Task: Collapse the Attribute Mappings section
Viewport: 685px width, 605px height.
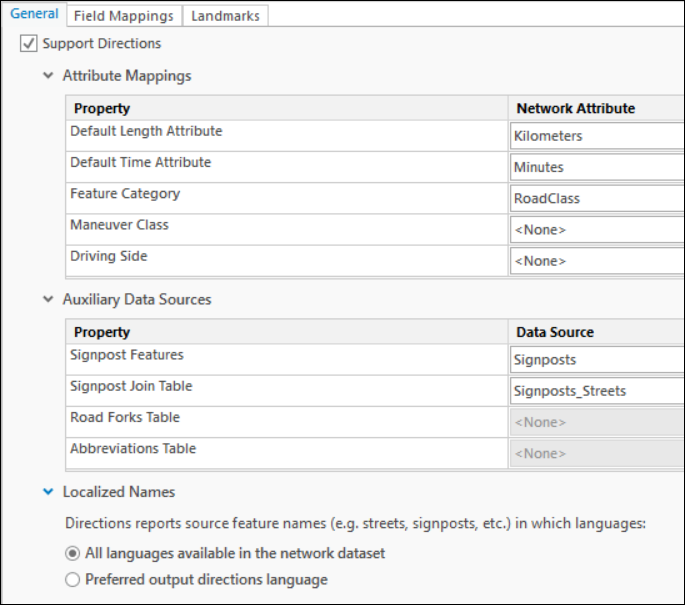Action: pos(48,76)
